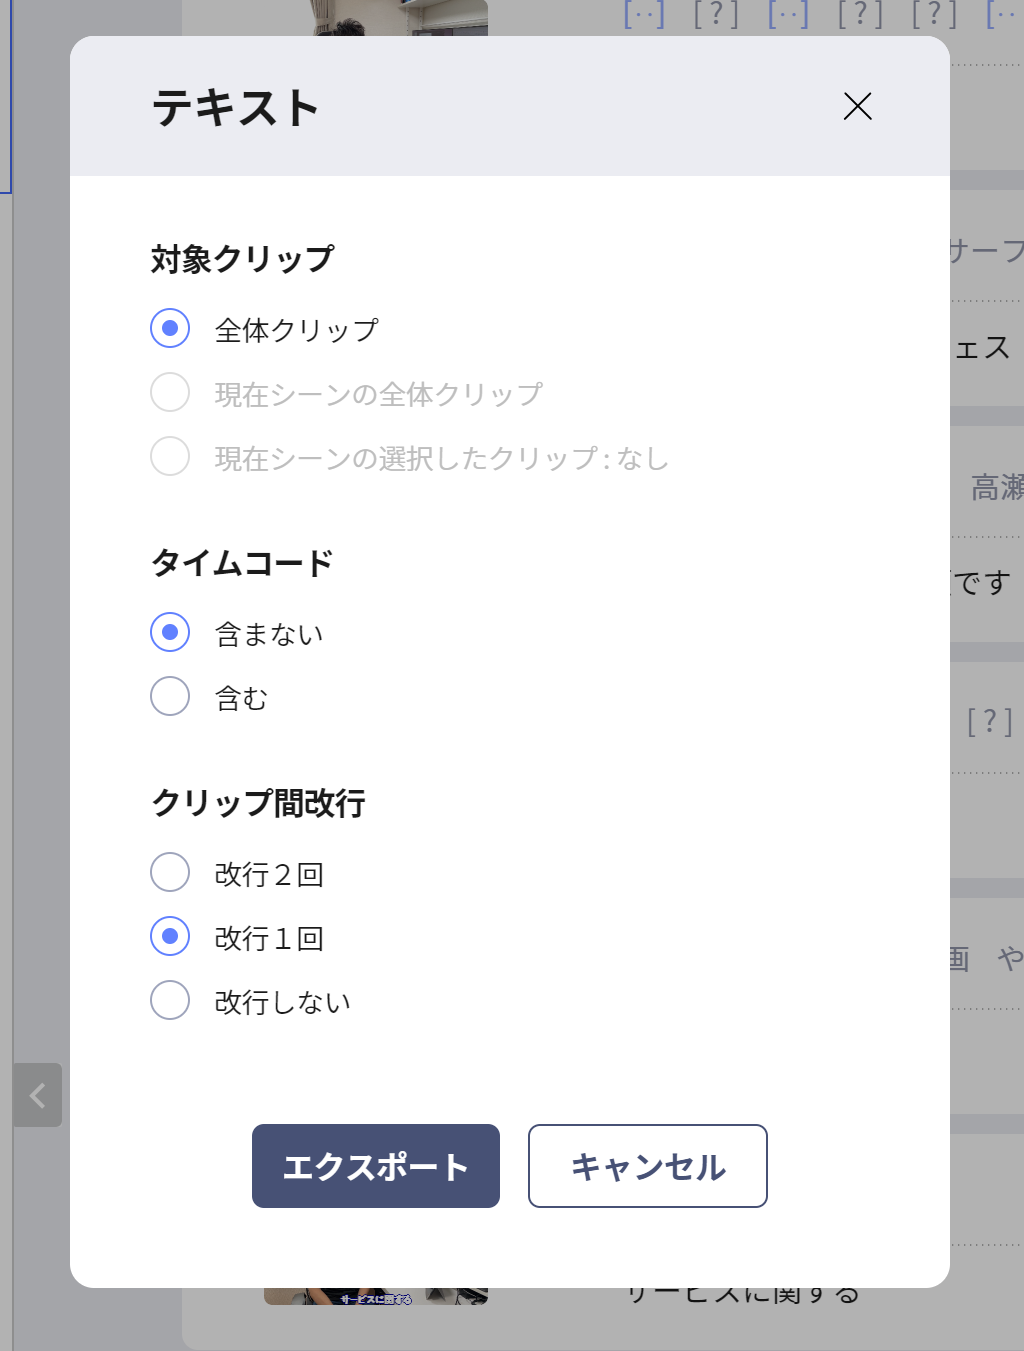Close the テキスト export dialog
Screen dimensions: 1024x1351
pos(857,106)
